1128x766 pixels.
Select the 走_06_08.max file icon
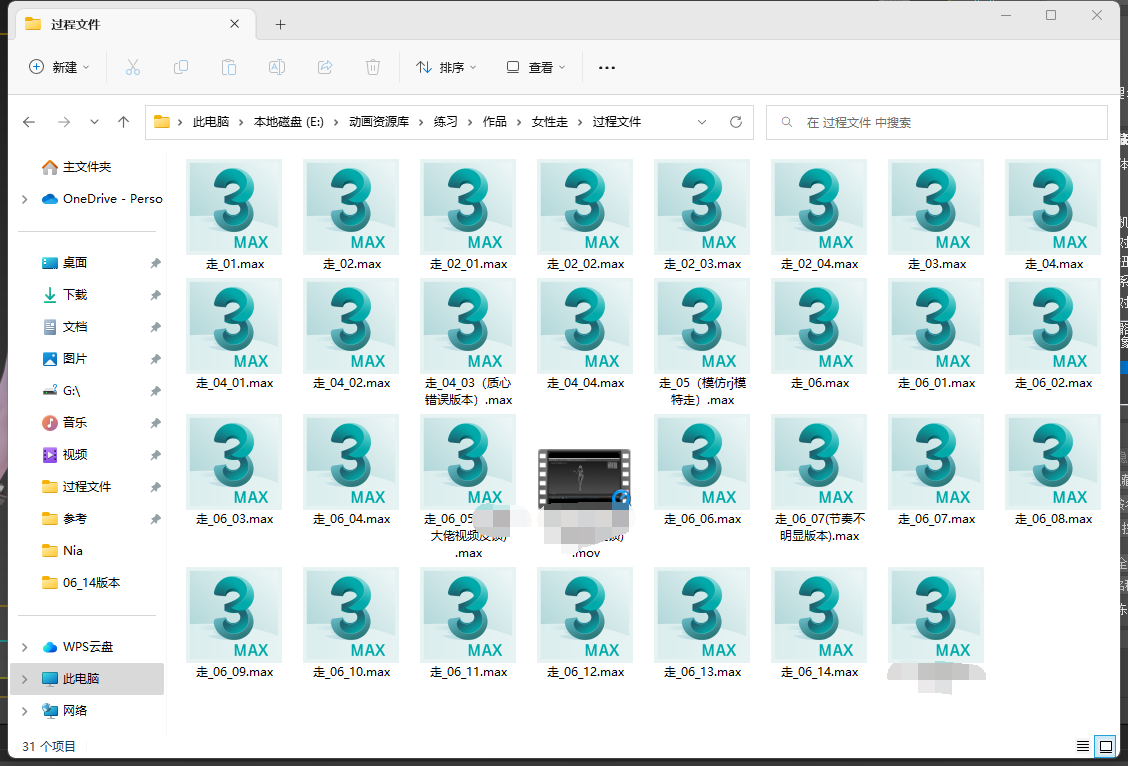click(1053, 462)
